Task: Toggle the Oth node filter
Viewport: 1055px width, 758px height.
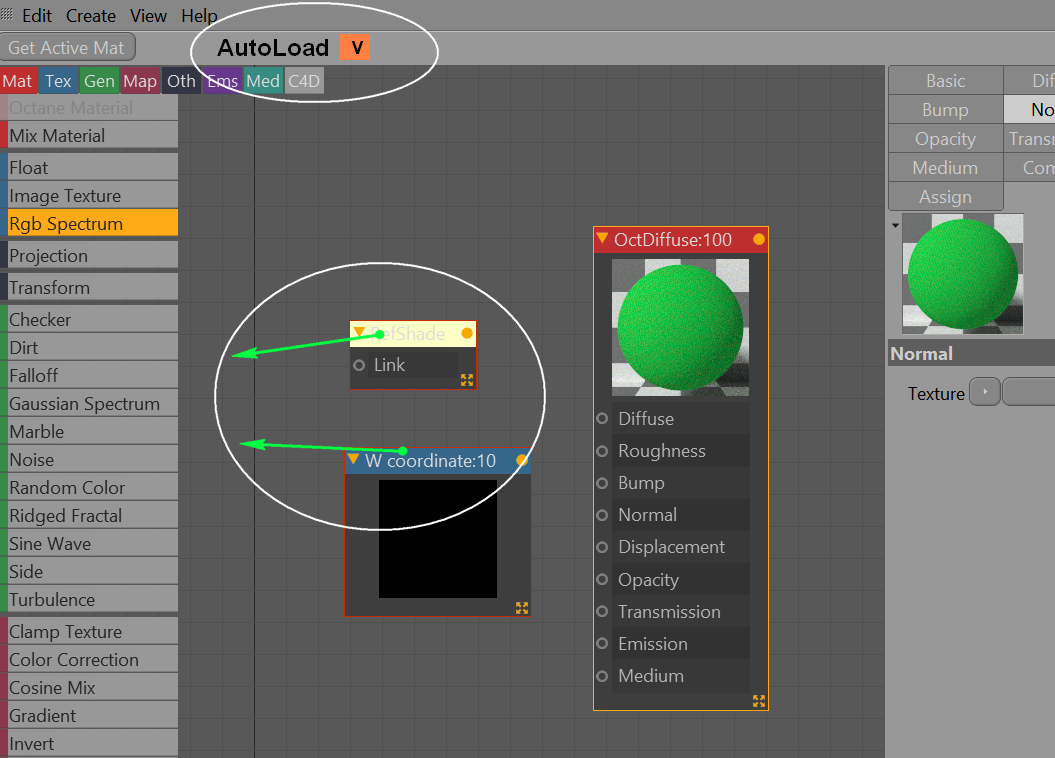Action: click(x=181, y=81)
